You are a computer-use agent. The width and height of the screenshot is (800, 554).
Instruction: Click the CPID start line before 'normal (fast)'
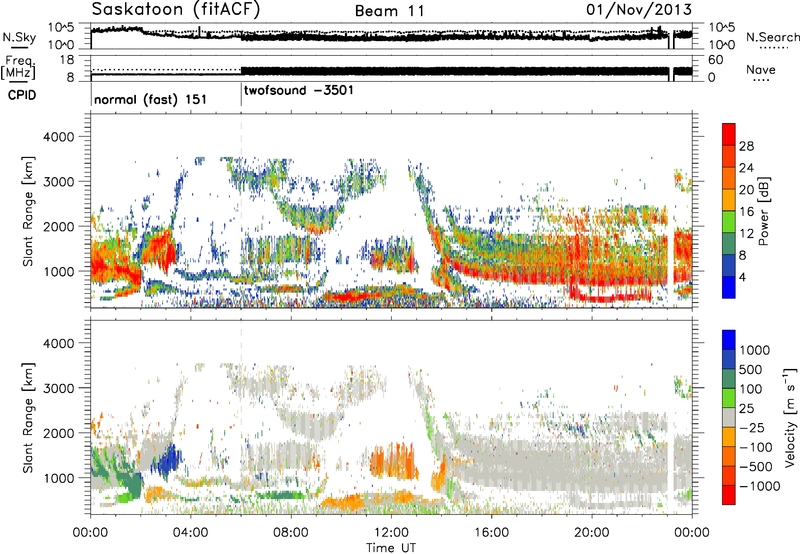coord(91,95)
